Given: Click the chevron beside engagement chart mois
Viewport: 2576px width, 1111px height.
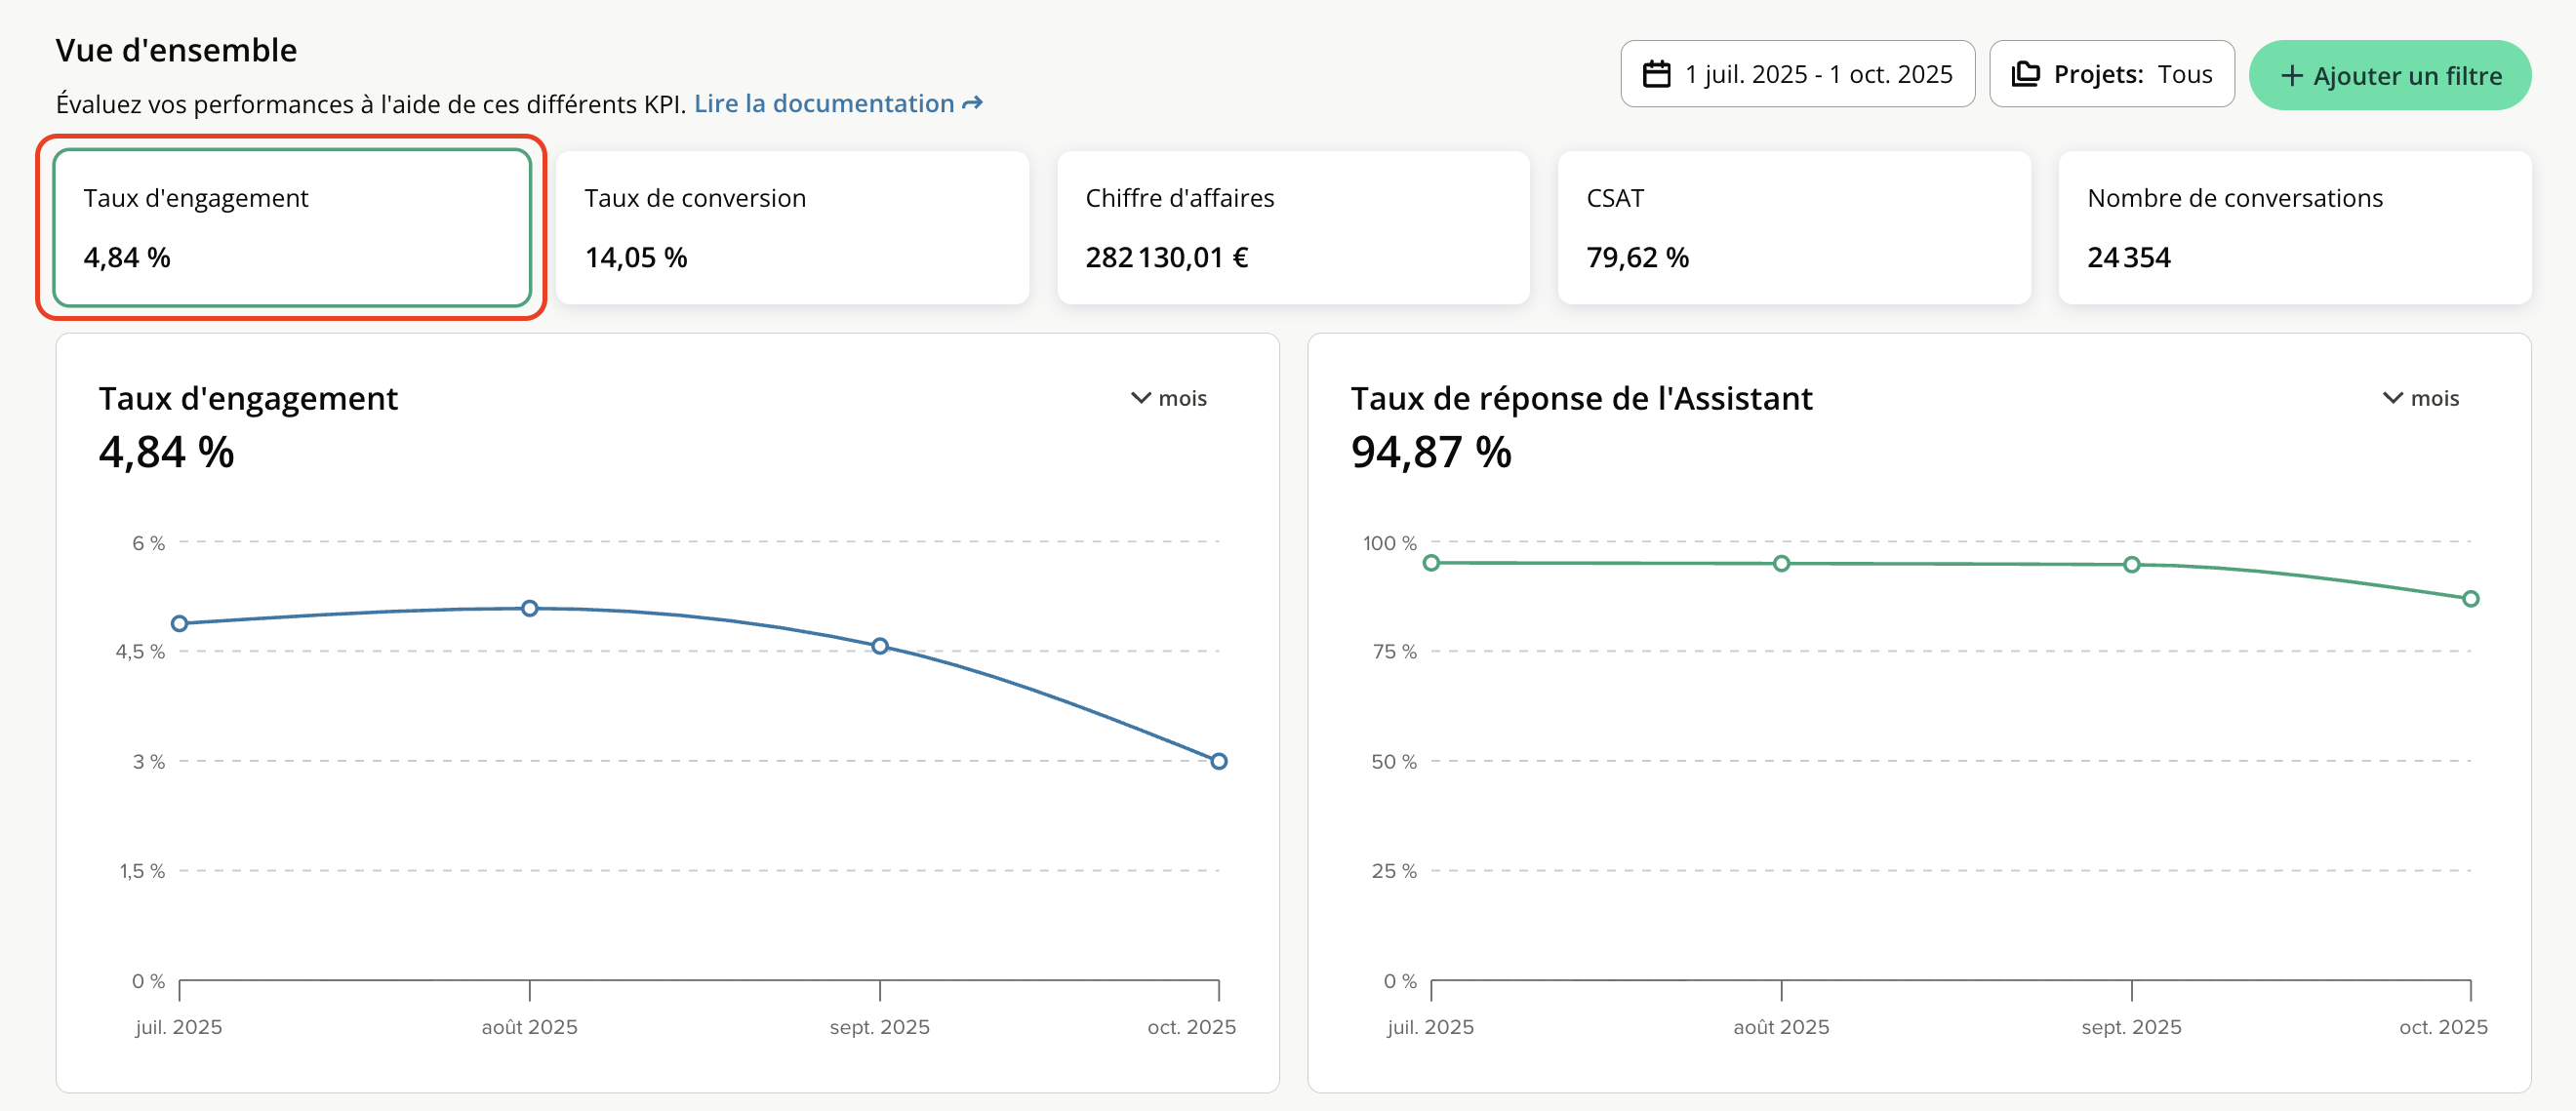Looking at the screenshot, I should point(1140,398).
